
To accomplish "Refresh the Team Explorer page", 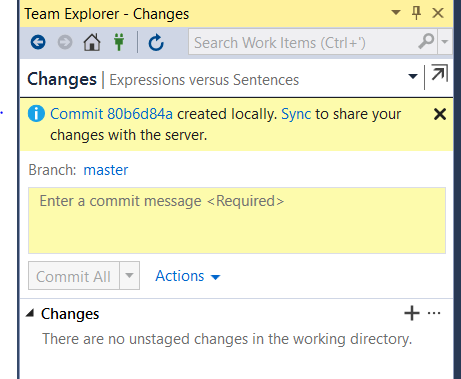I will (x=156, y=42).
